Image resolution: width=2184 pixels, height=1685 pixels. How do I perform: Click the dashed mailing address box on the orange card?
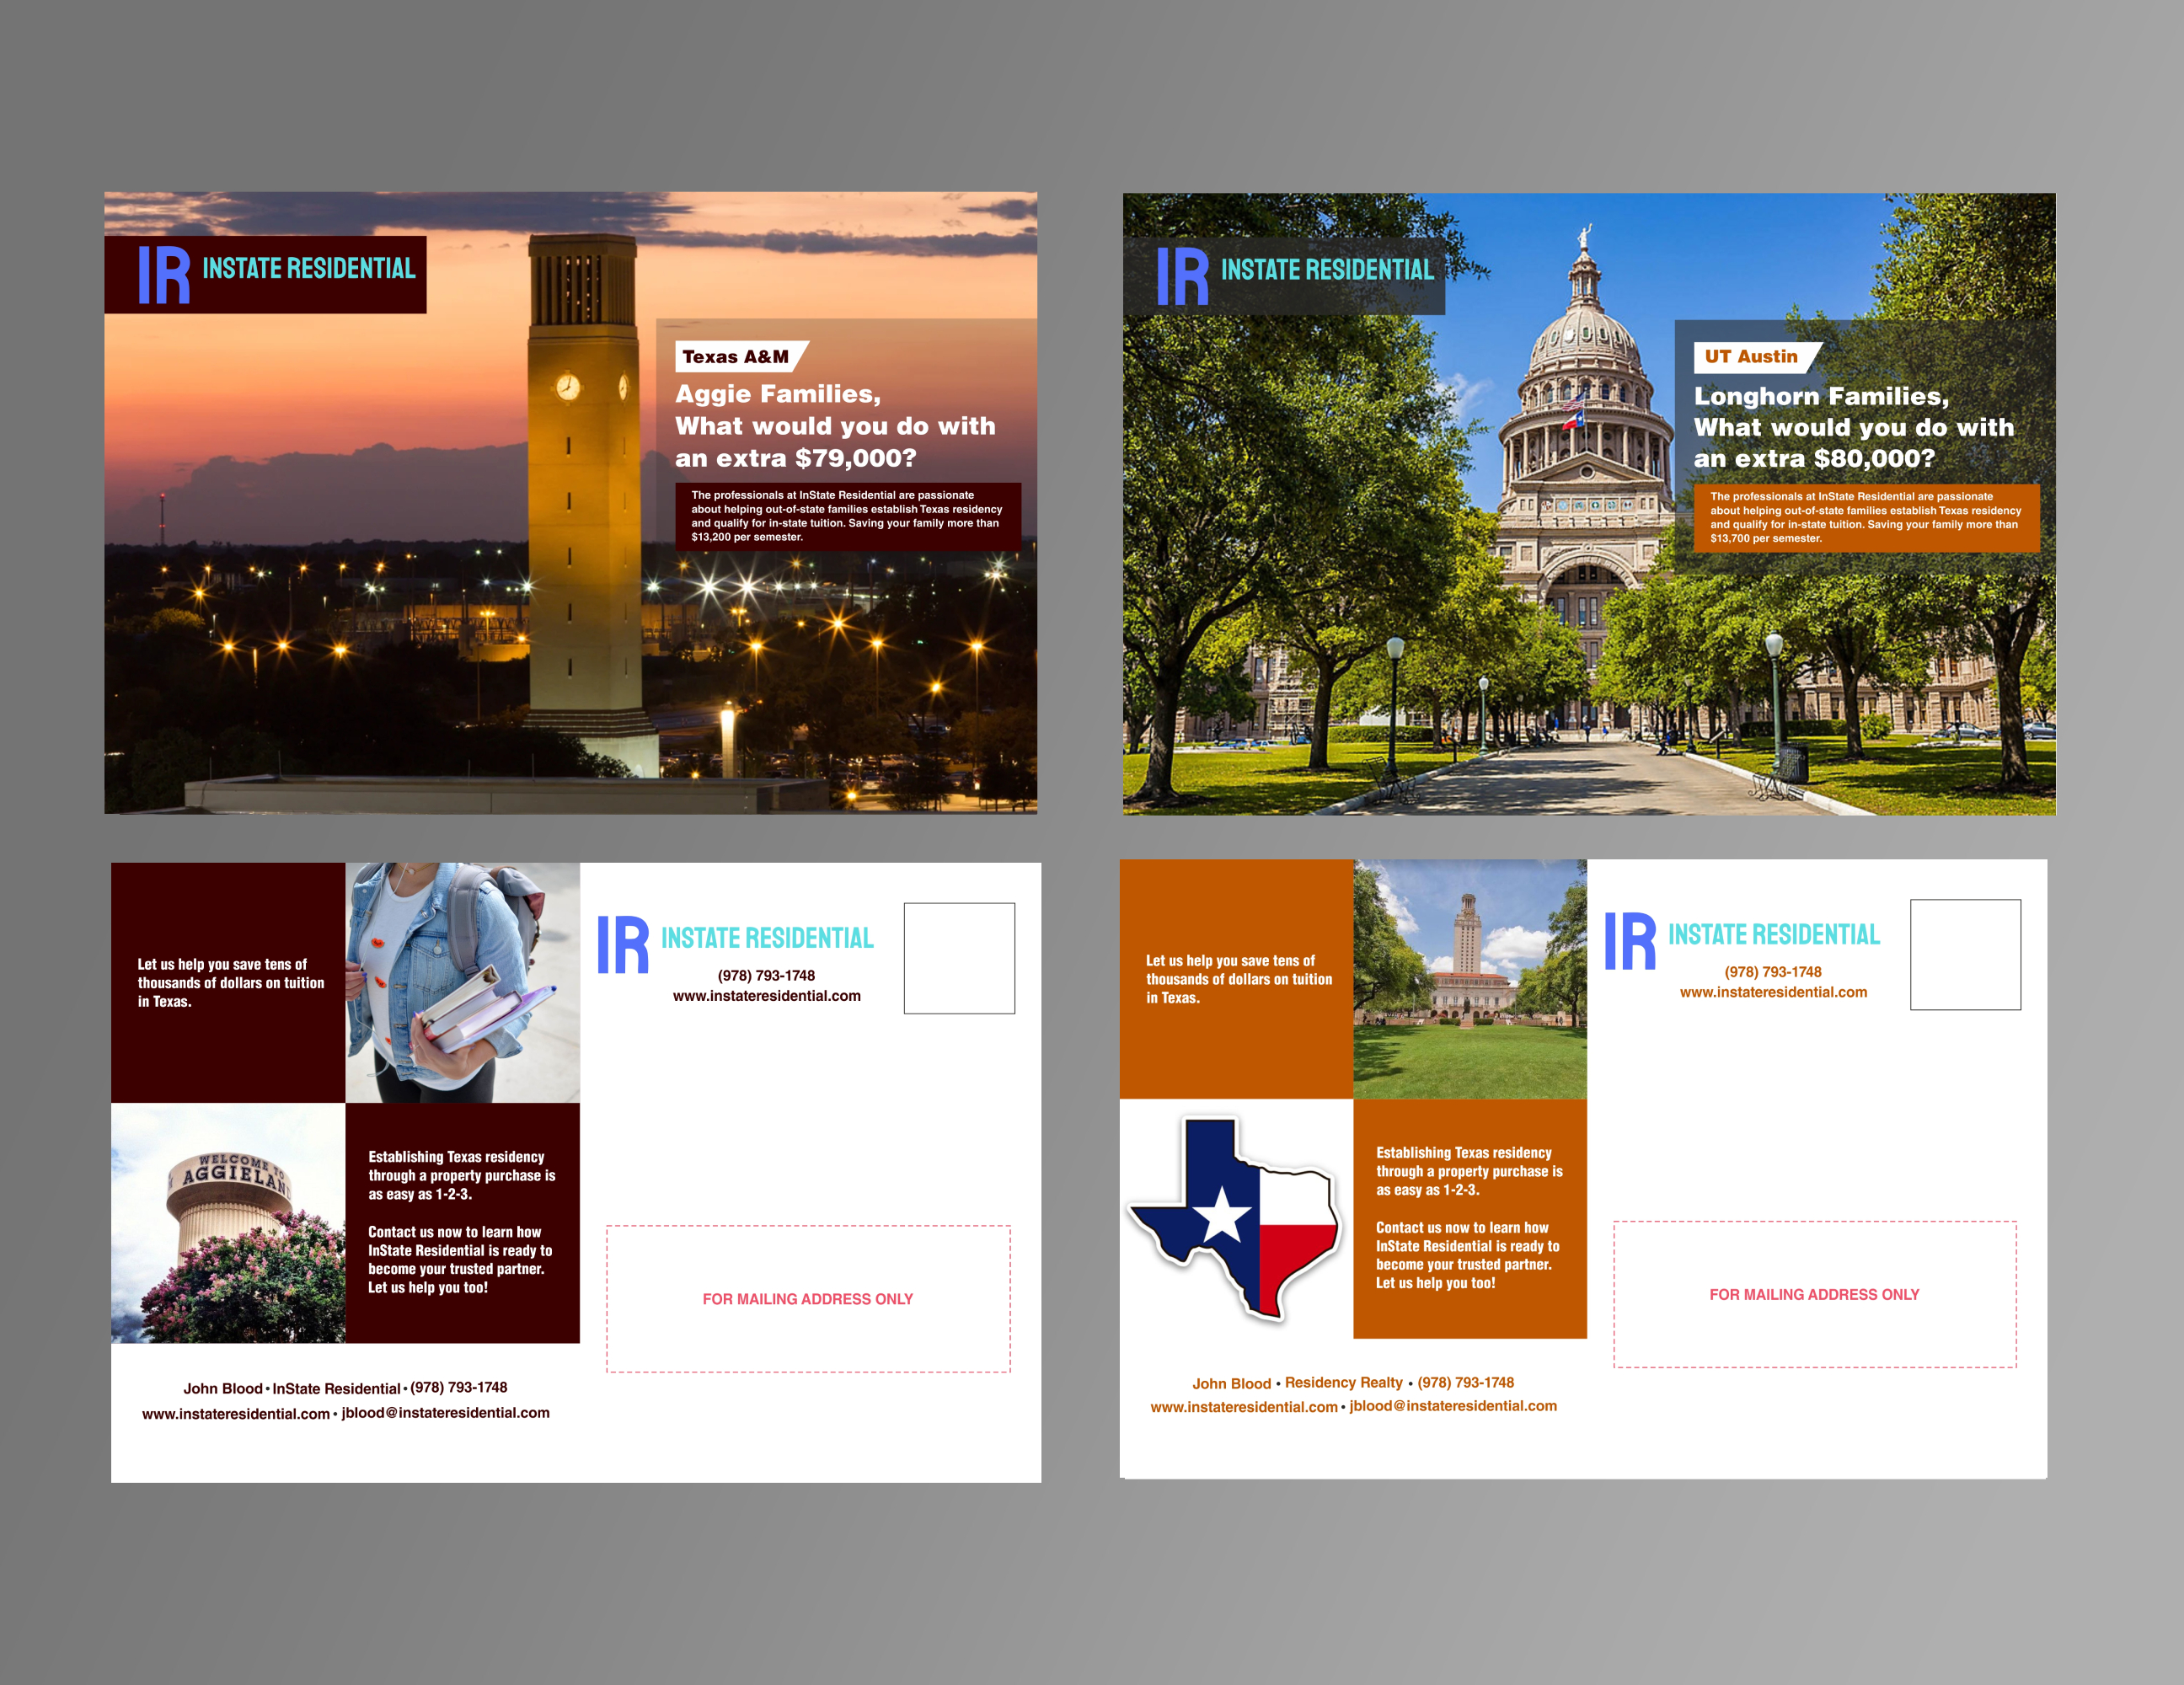click(1814, 1294)
